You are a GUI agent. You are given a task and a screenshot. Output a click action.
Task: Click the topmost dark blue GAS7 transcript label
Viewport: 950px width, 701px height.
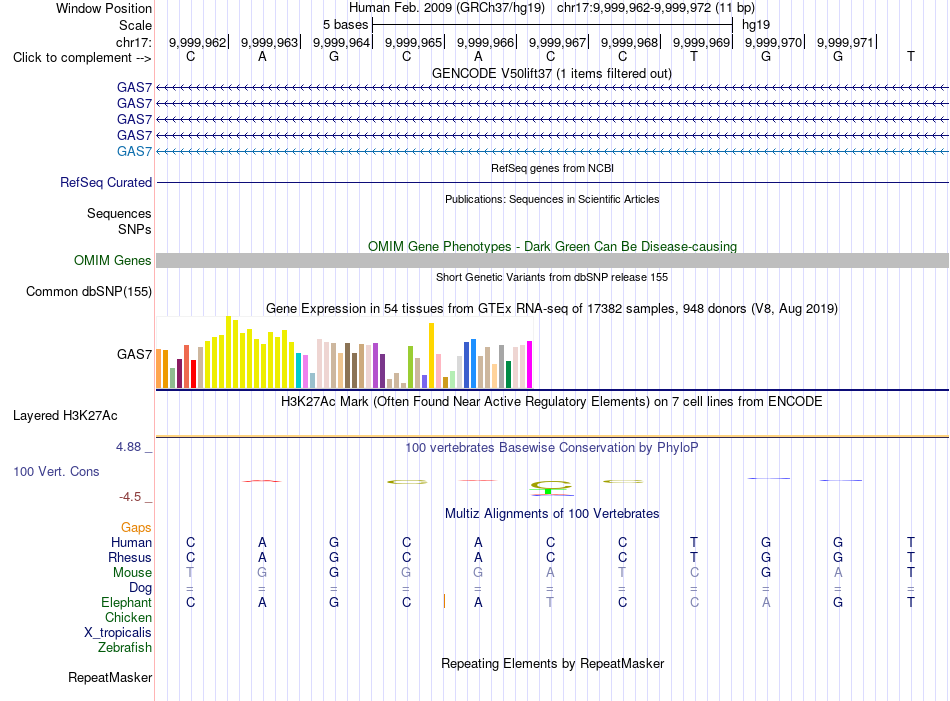click(x=134, y=88)
